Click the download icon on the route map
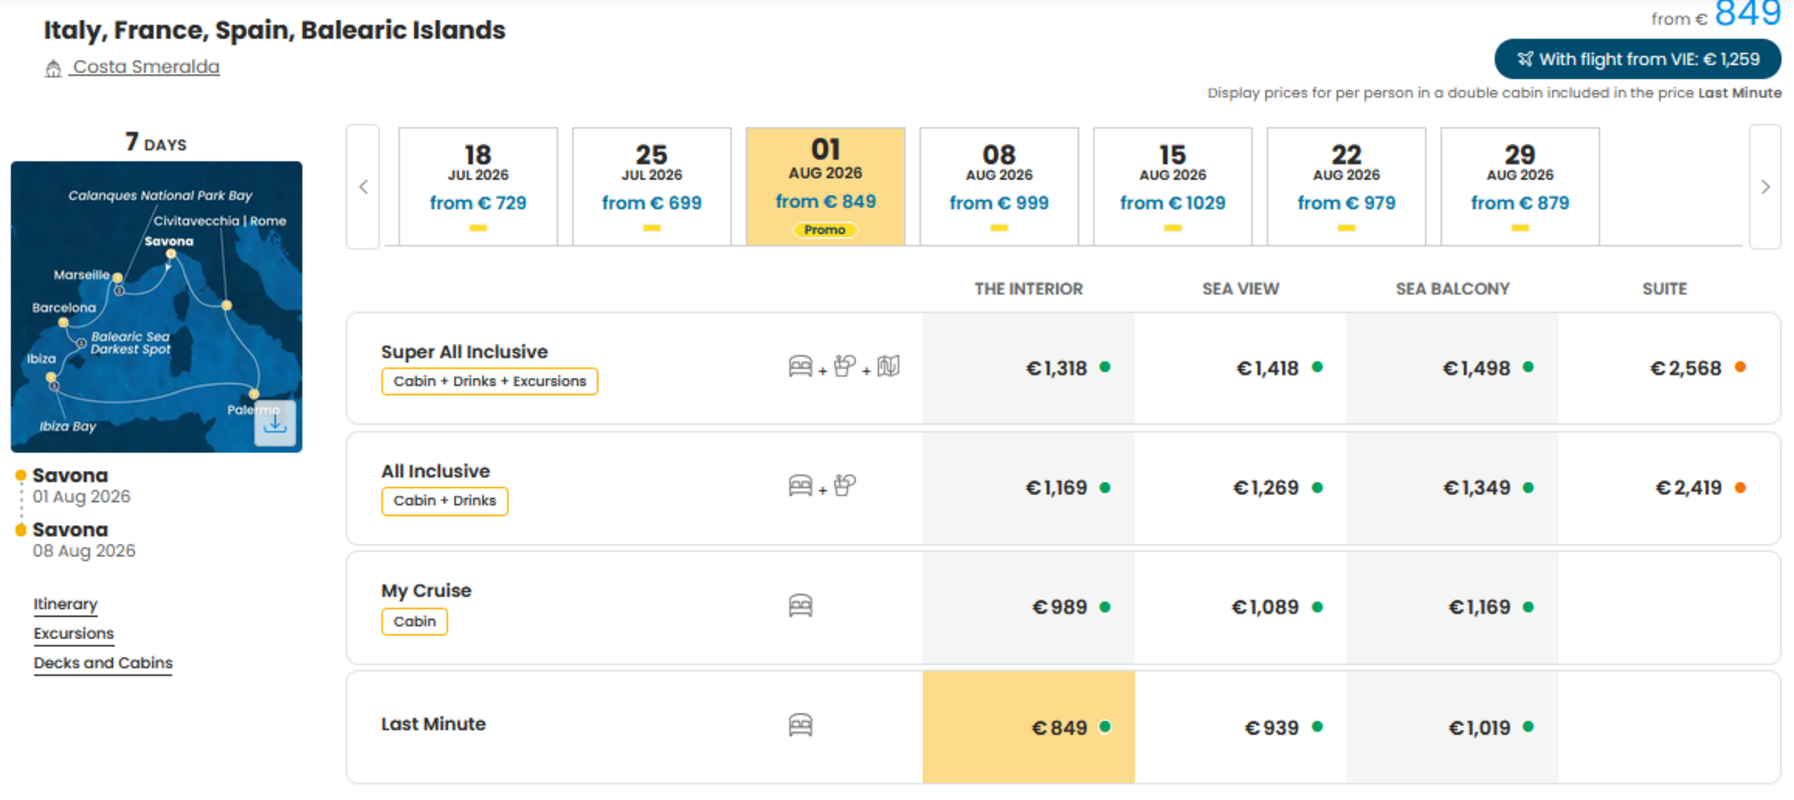This screenshot has height=800, width=1794. click(x=275, y=423)
